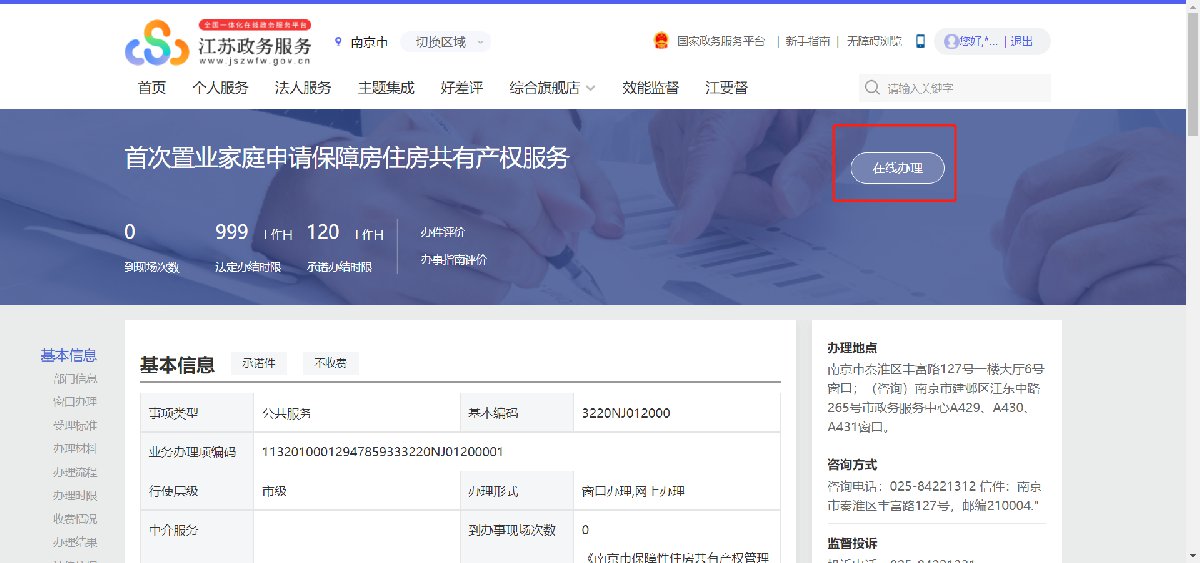Click the search magnifier icon
This screenshot has width=1200, height=563.
(x=872, y=88)
